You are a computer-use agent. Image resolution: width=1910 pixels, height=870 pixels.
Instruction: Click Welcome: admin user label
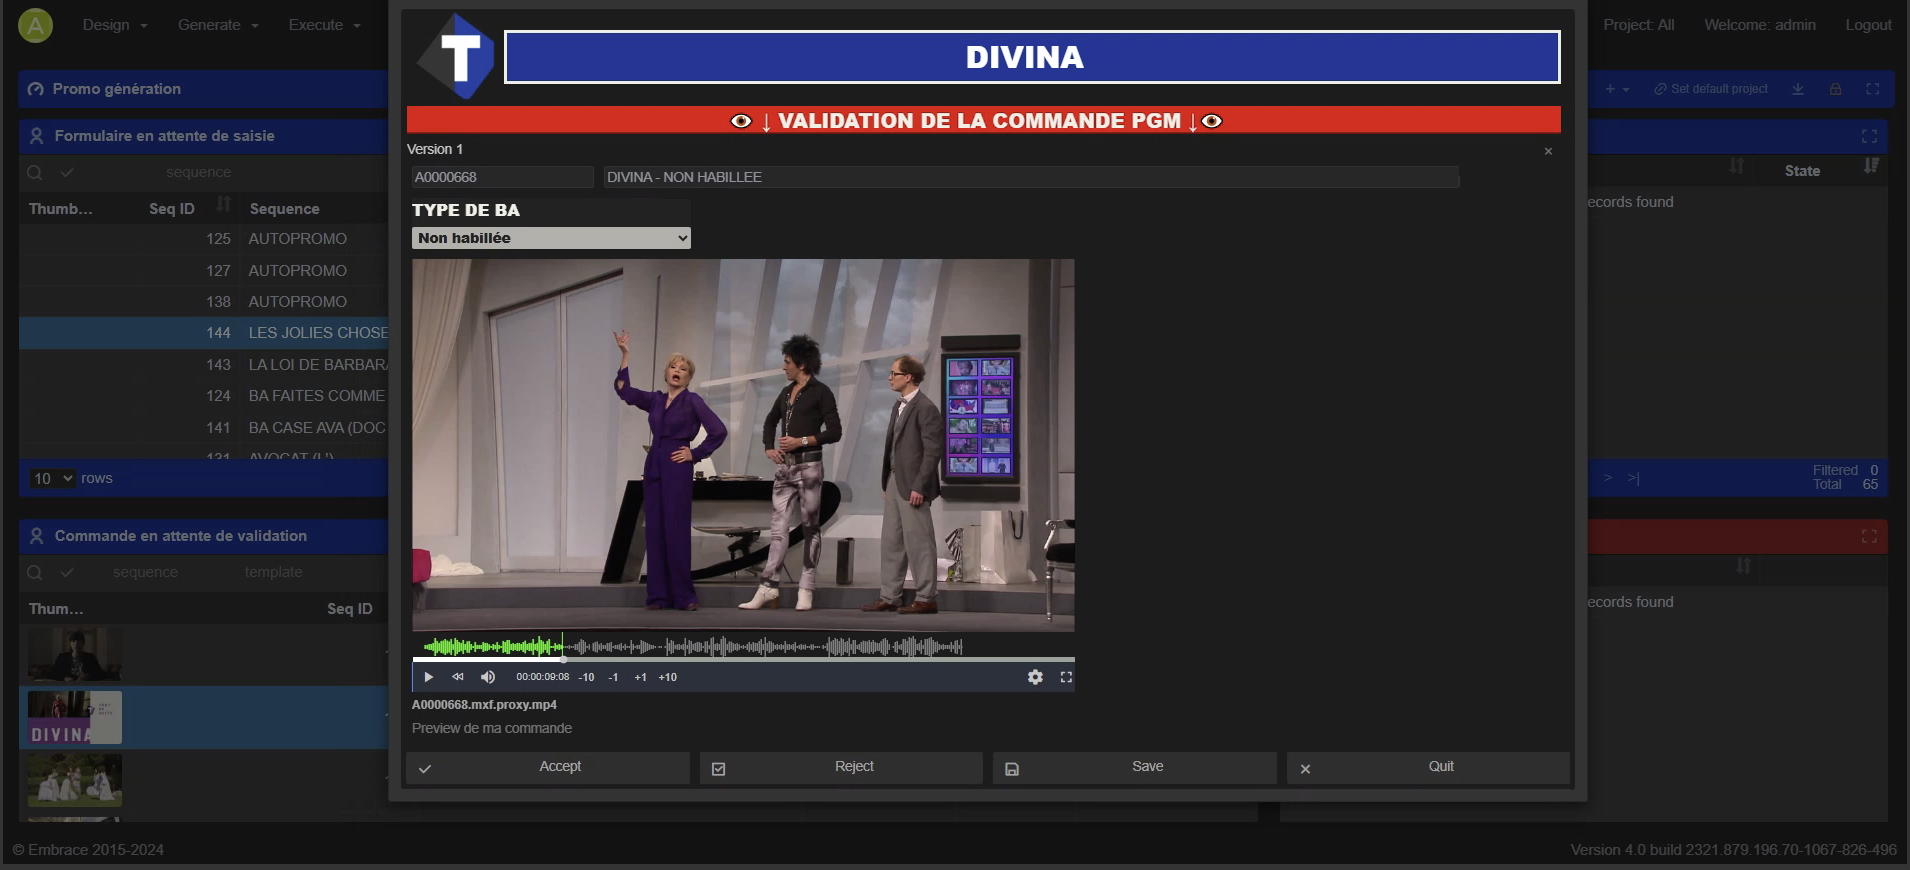1760,25
